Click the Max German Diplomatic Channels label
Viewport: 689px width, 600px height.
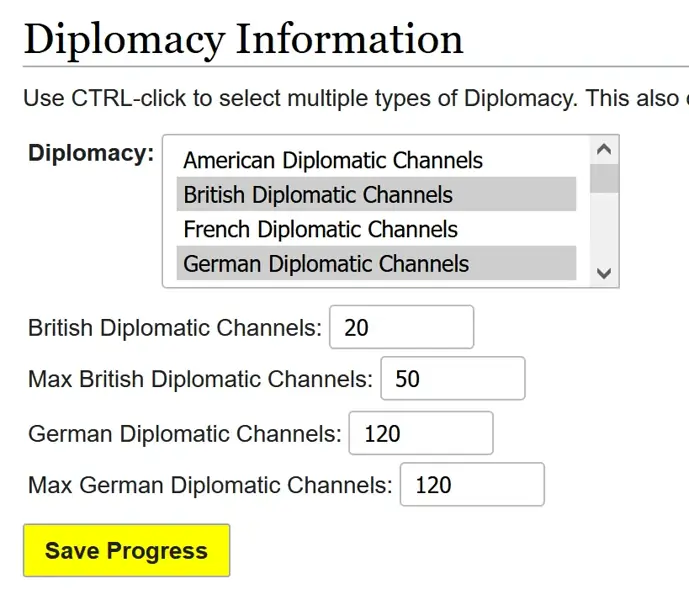pyautogui.click(x=210, y=486)
